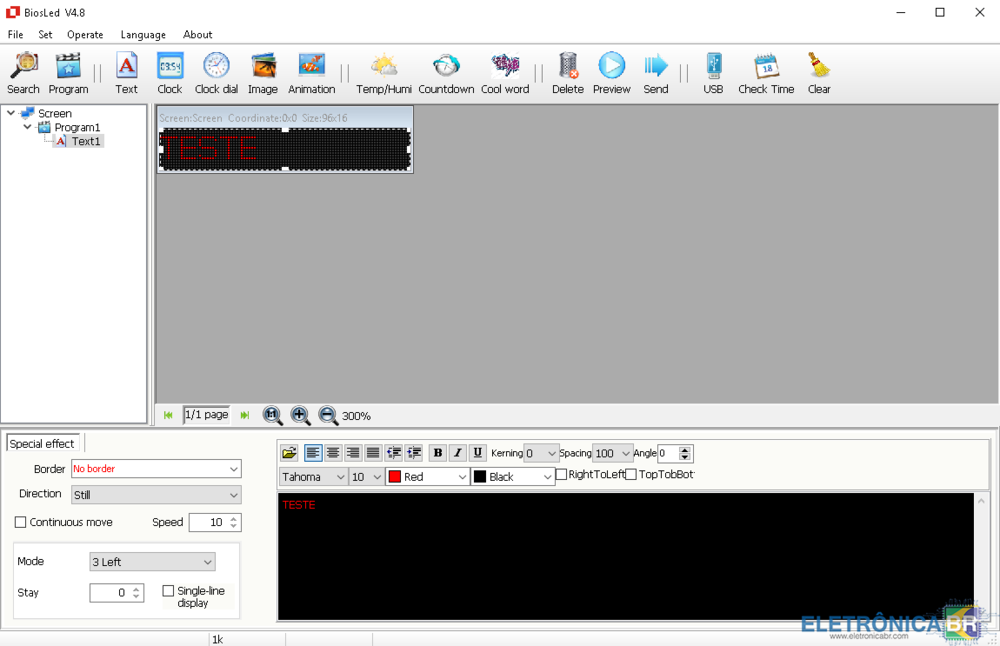Expand the Direction dropdown set to Still
Viewport: 1000px width, 646px height.
(x=156, y=495)
